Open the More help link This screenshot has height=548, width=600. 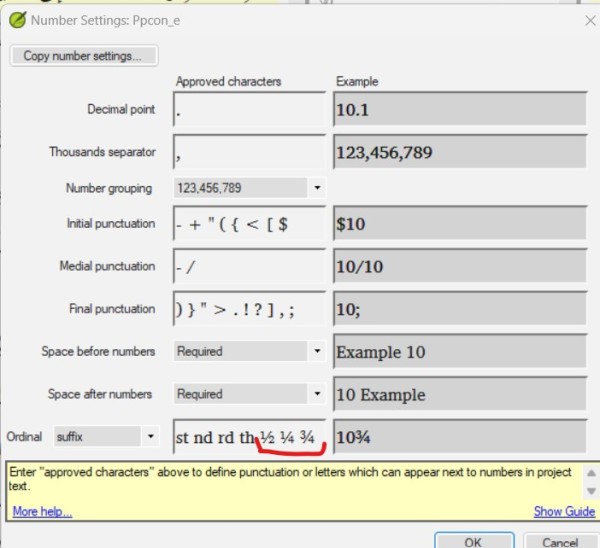[42, 512]
